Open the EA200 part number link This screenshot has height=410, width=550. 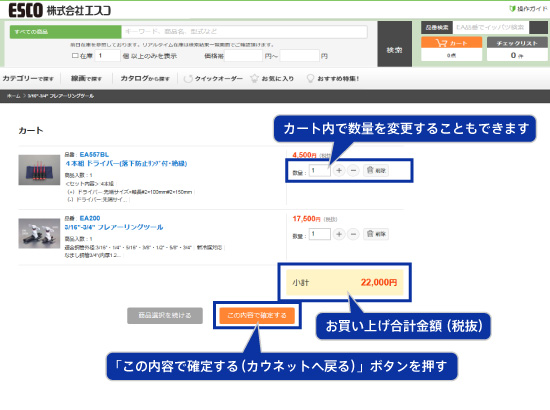coord(90,218)
